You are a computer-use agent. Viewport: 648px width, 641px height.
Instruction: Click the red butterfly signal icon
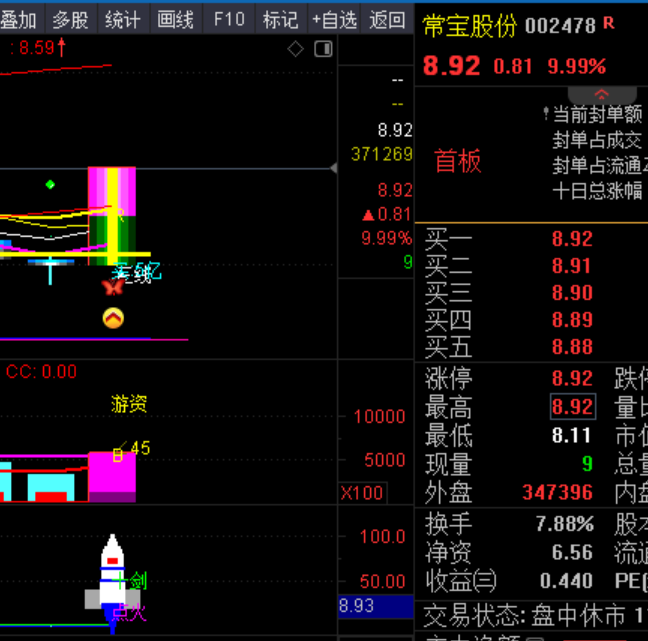pyautogui.click(x=113, y=287)
